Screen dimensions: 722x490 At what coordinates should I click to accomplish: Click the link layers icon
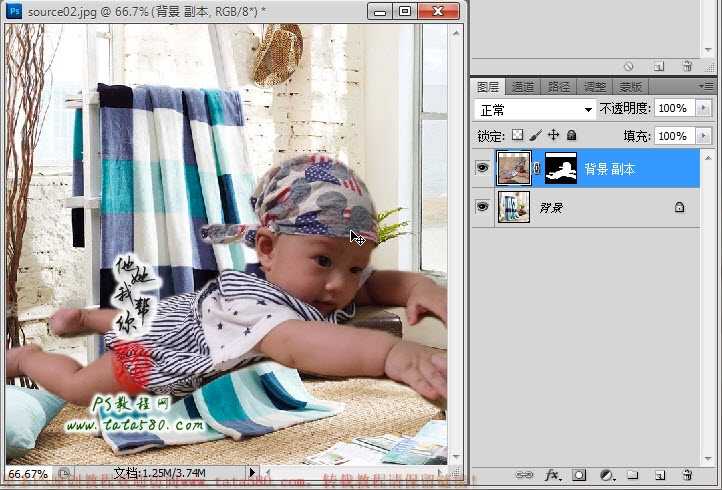pos(524,475)
